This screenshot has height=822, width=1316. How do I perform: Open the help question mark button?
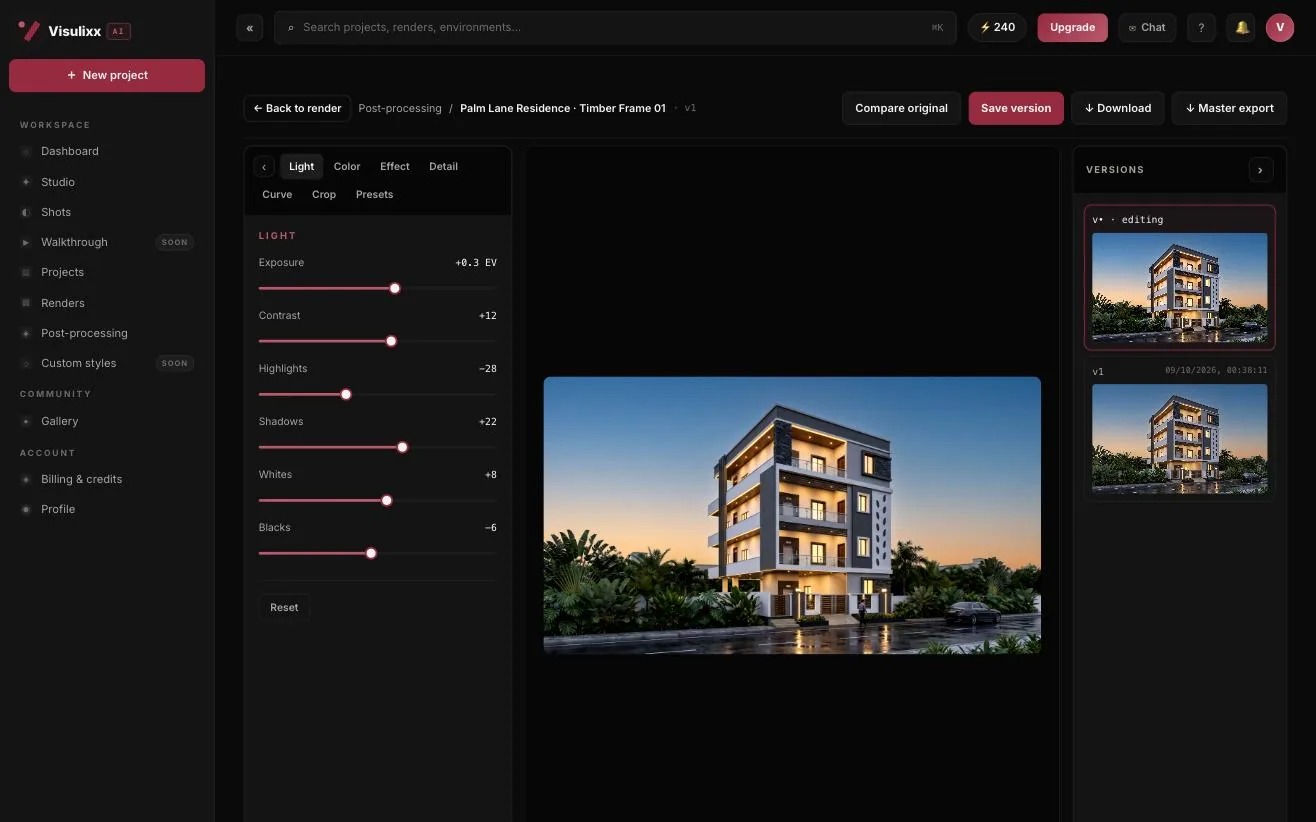tap(1201, 28)
